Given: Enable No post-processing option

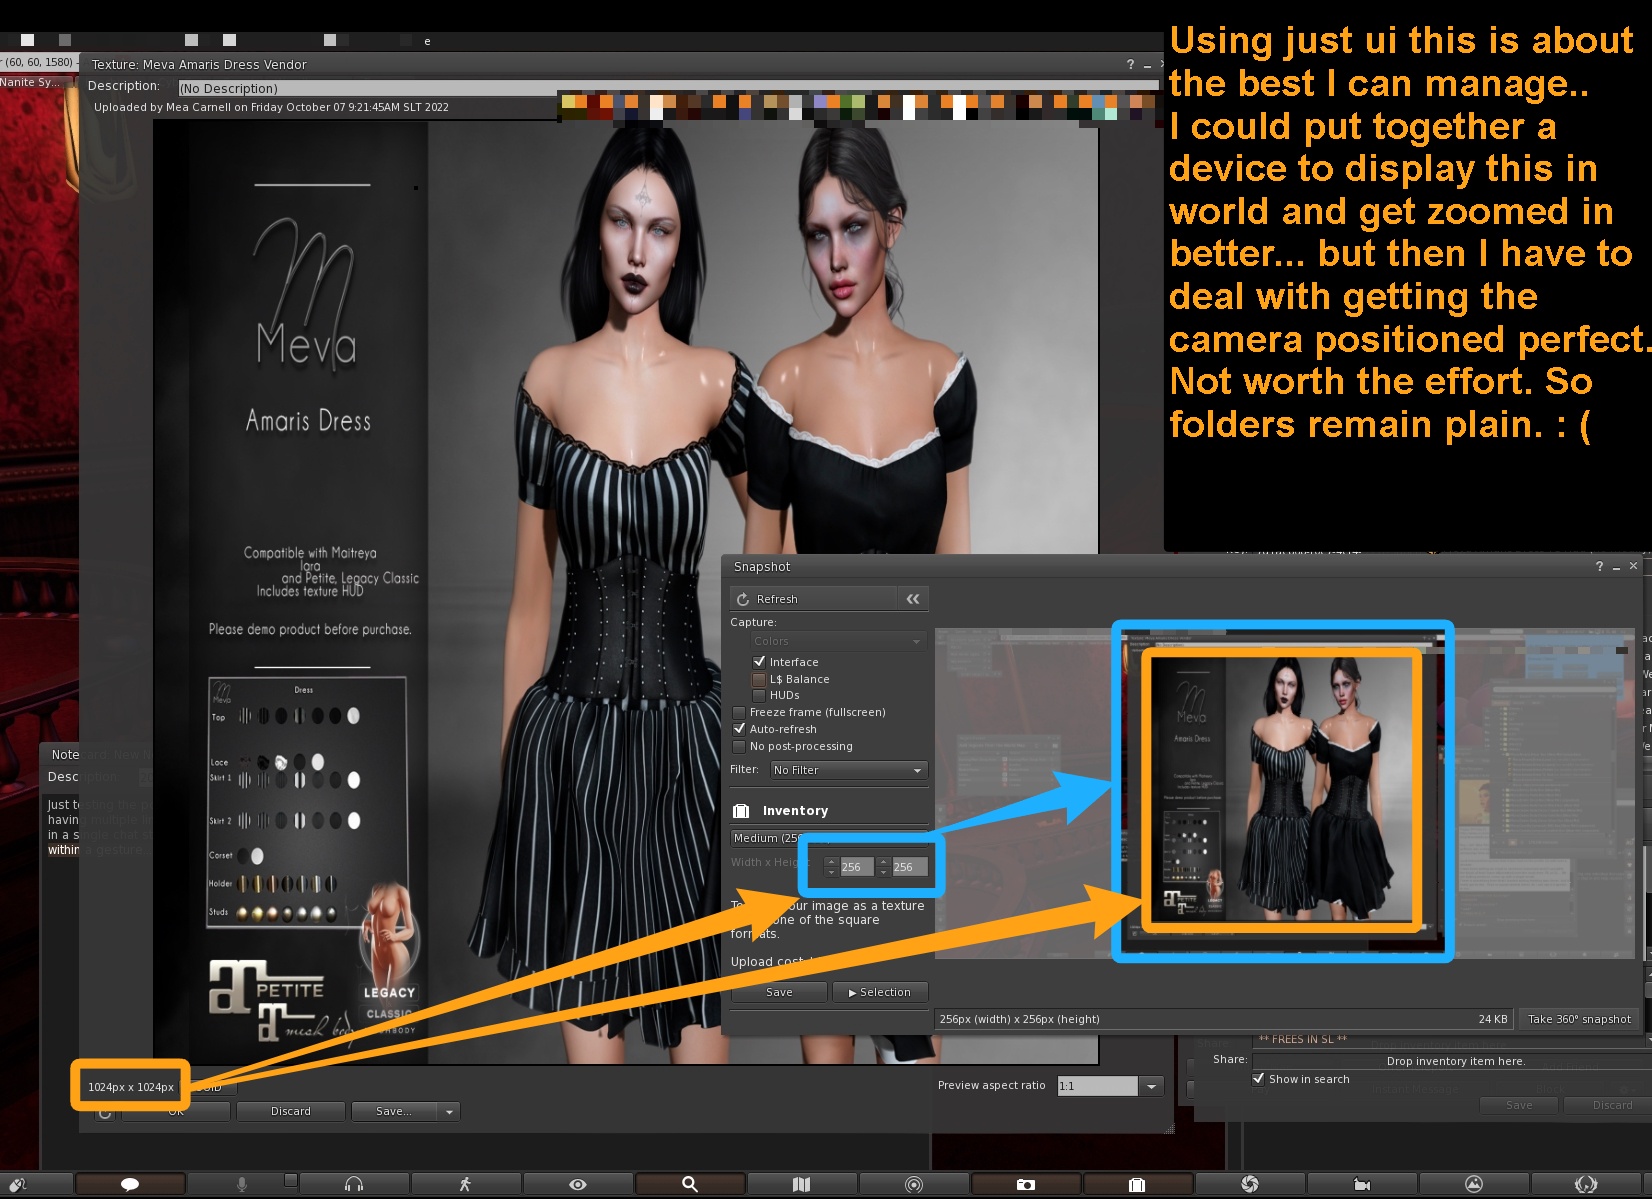Looking at the screenshot, I should tap(739, 746).
